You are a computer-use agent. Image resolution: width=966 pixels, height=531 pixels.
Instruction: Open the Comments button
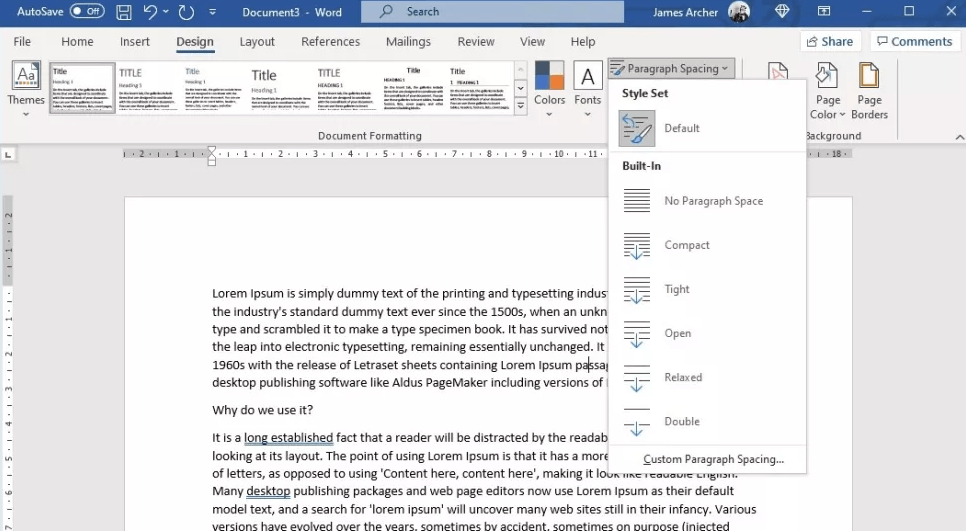click(914, 41)
